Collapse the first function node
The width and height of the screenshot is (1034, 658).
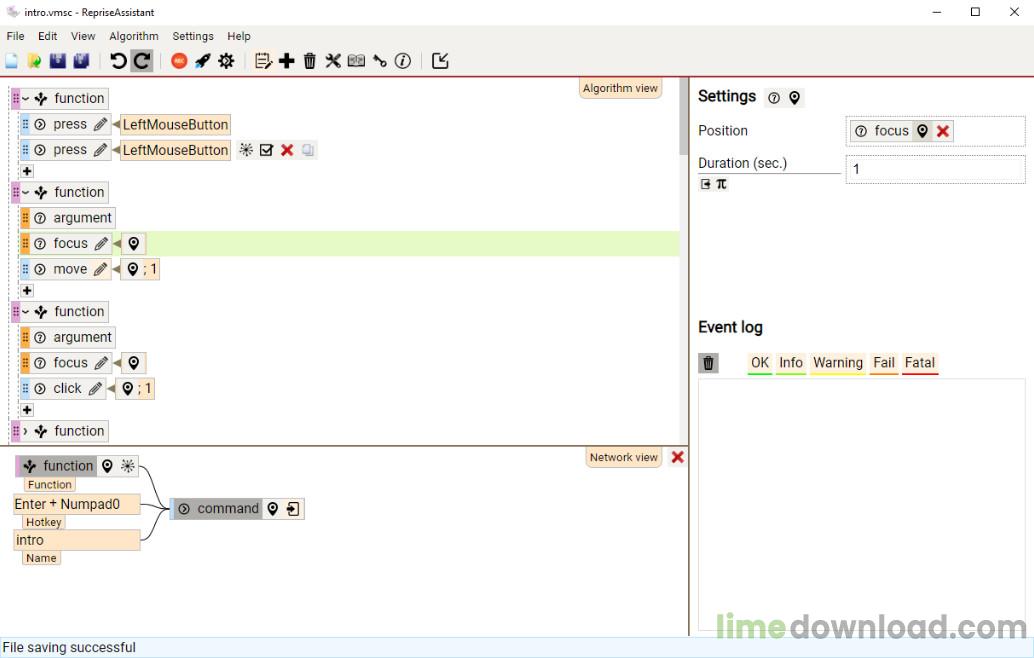(26, 99)
